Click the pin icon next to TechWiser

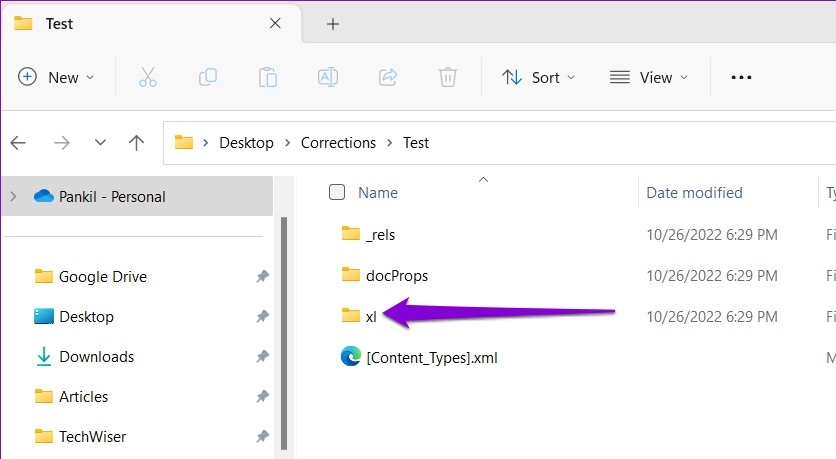coord(262,437)
